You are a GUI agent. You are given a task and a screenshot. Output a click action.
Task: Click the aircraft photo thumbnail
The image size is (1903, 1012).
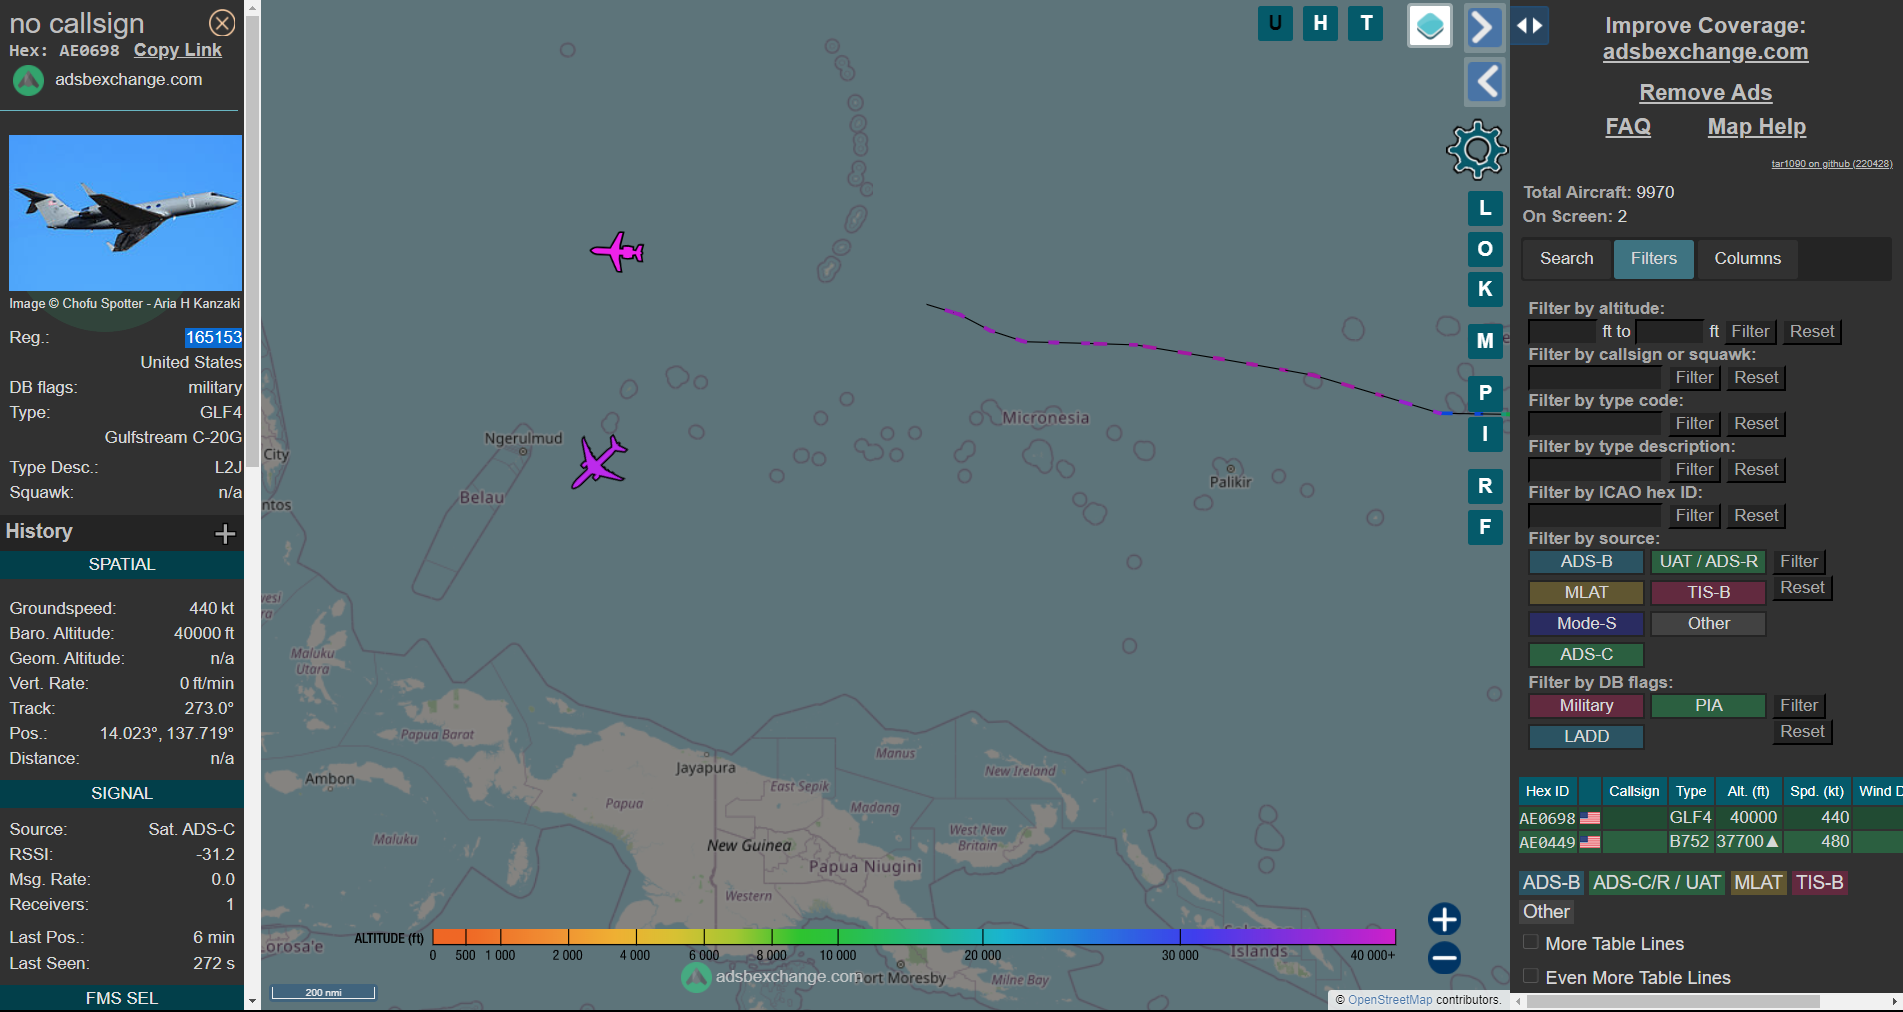point(125,213)
